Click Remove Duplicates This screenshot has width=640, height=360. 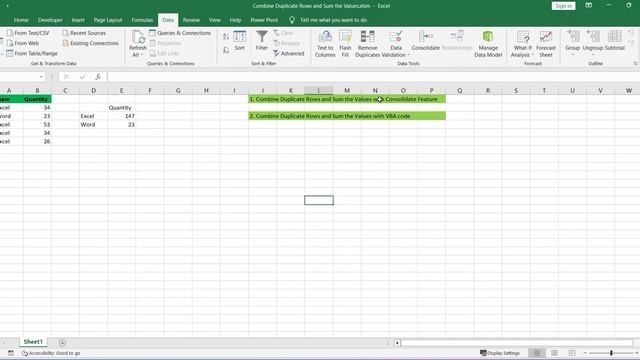(x=367, y=44)
